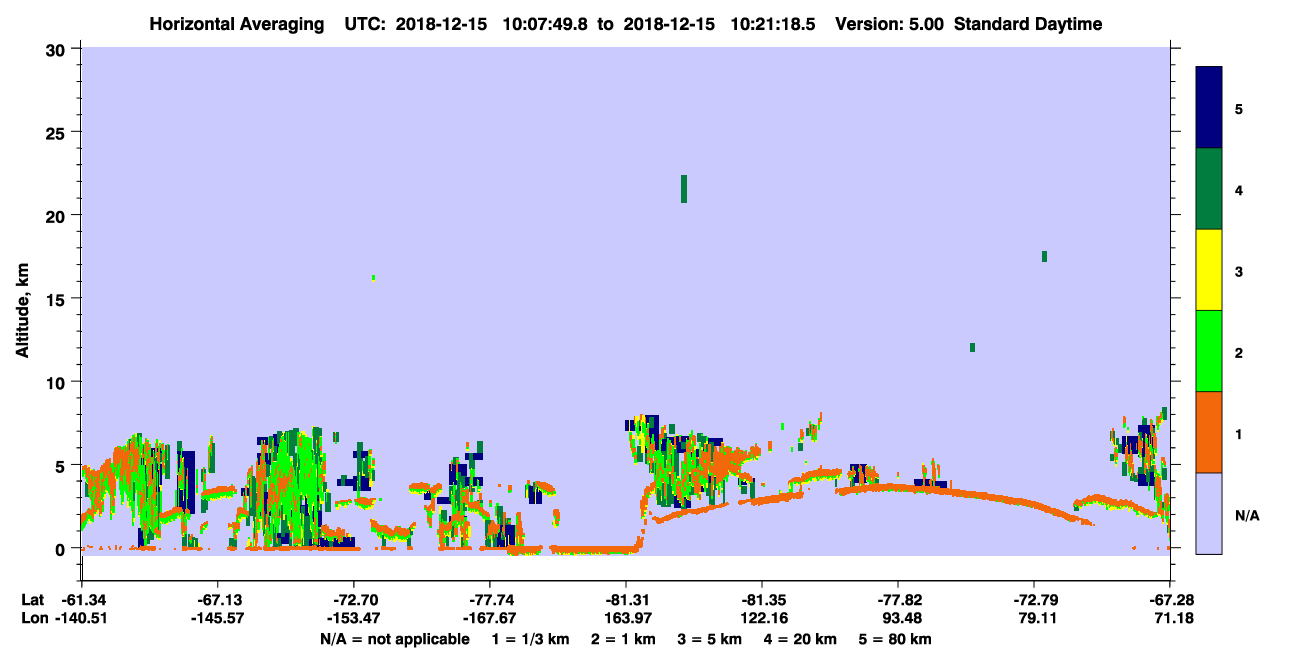The image size is (1300, 667).
Task: Click legend text 'N/A = not applicable'
Action: click(x=394, y=639)
